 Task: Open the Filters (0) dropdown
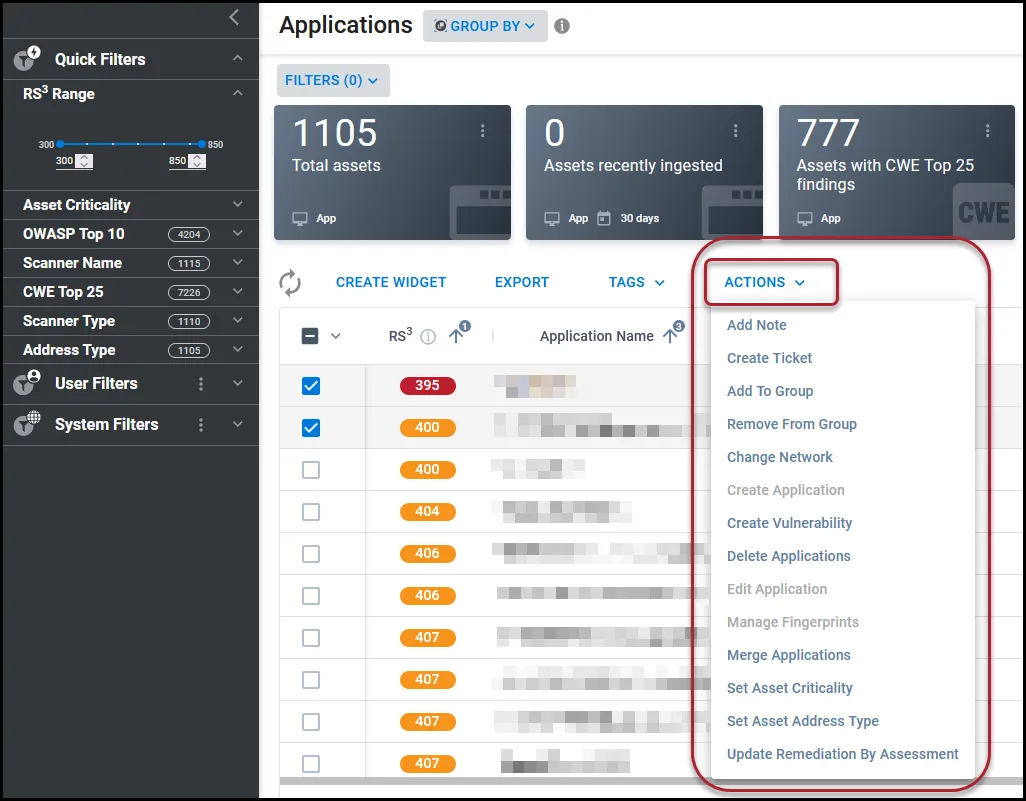click(333, 80)
